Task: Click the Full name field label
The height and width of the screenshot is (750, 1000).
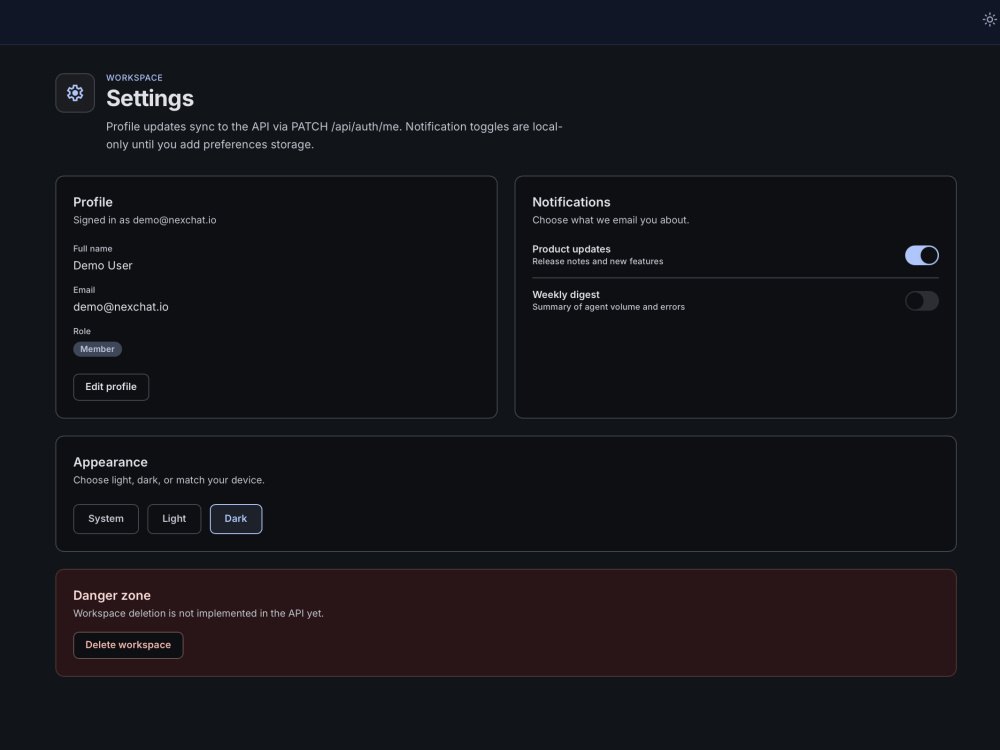Action: [x=92, y=249]
